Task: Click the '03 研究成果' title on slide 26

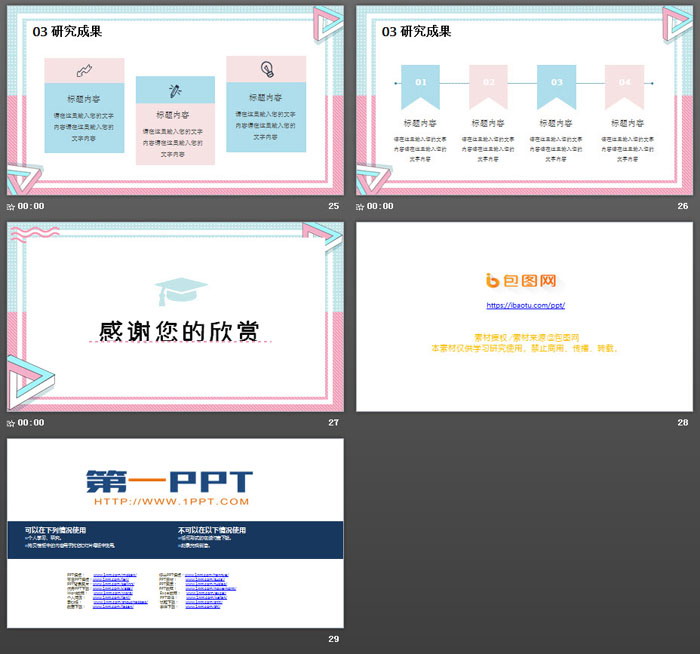Action: click(x=416, y=31)
